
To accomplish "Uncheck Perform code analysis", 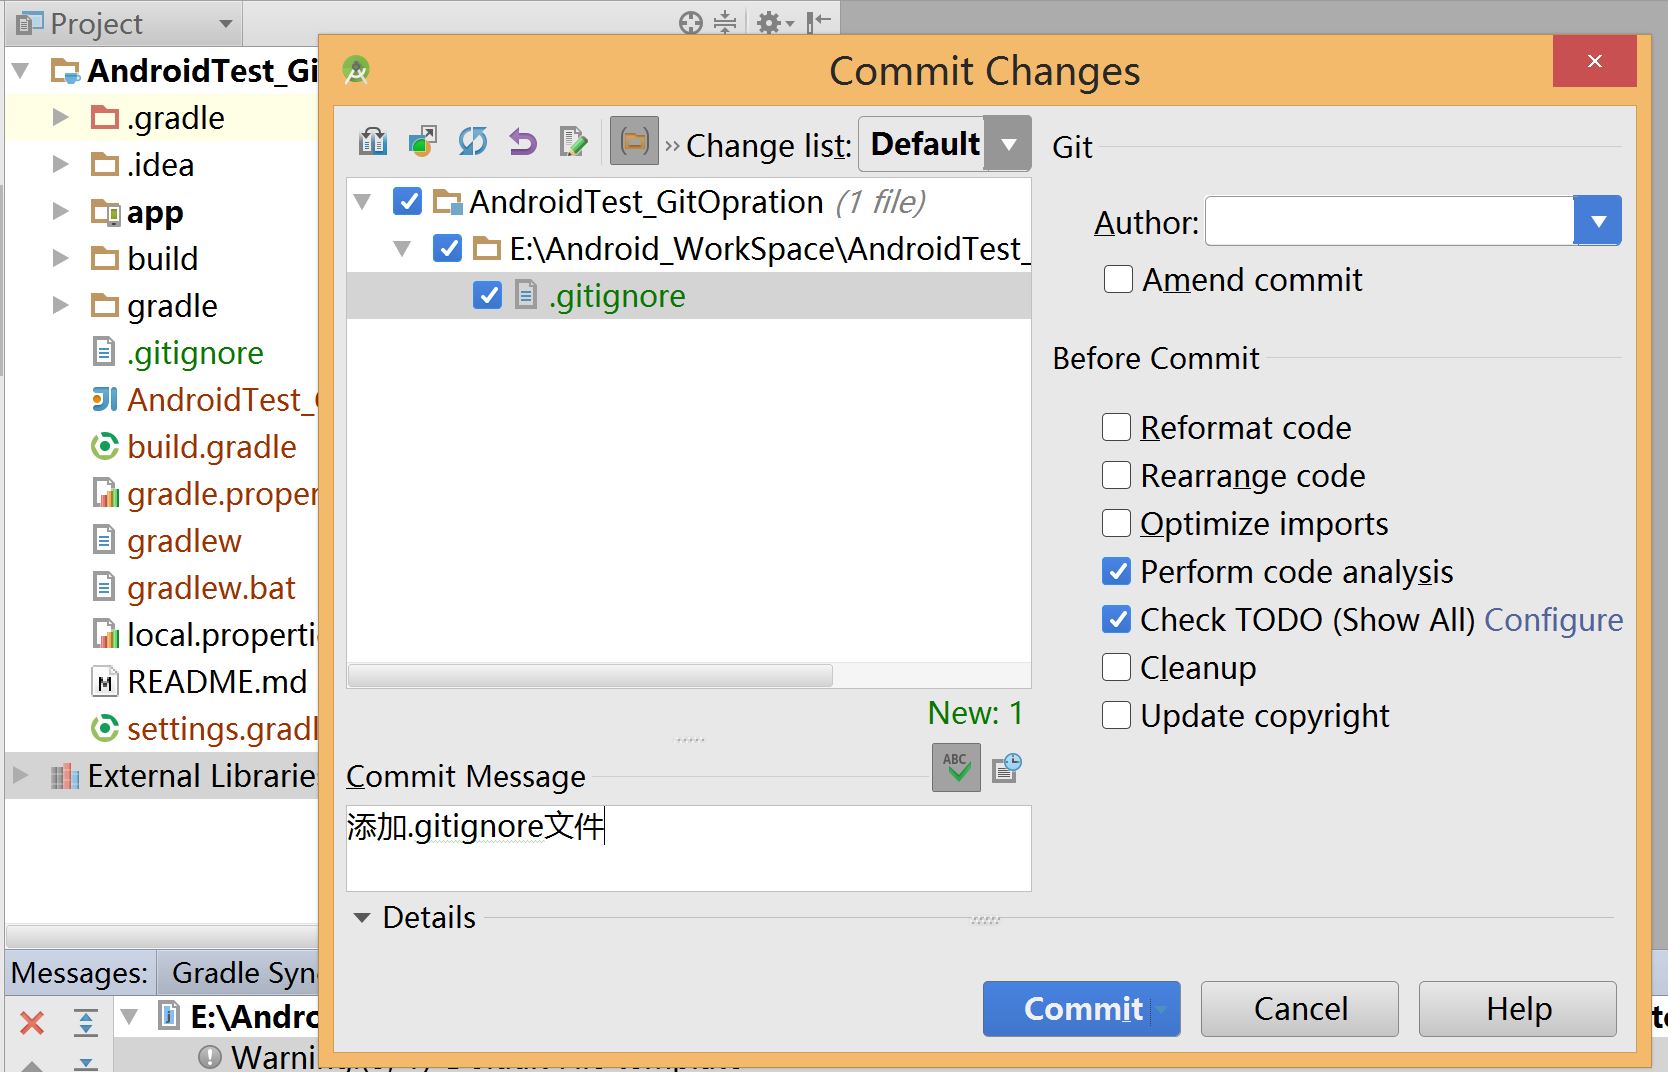I will point(1116,571).
